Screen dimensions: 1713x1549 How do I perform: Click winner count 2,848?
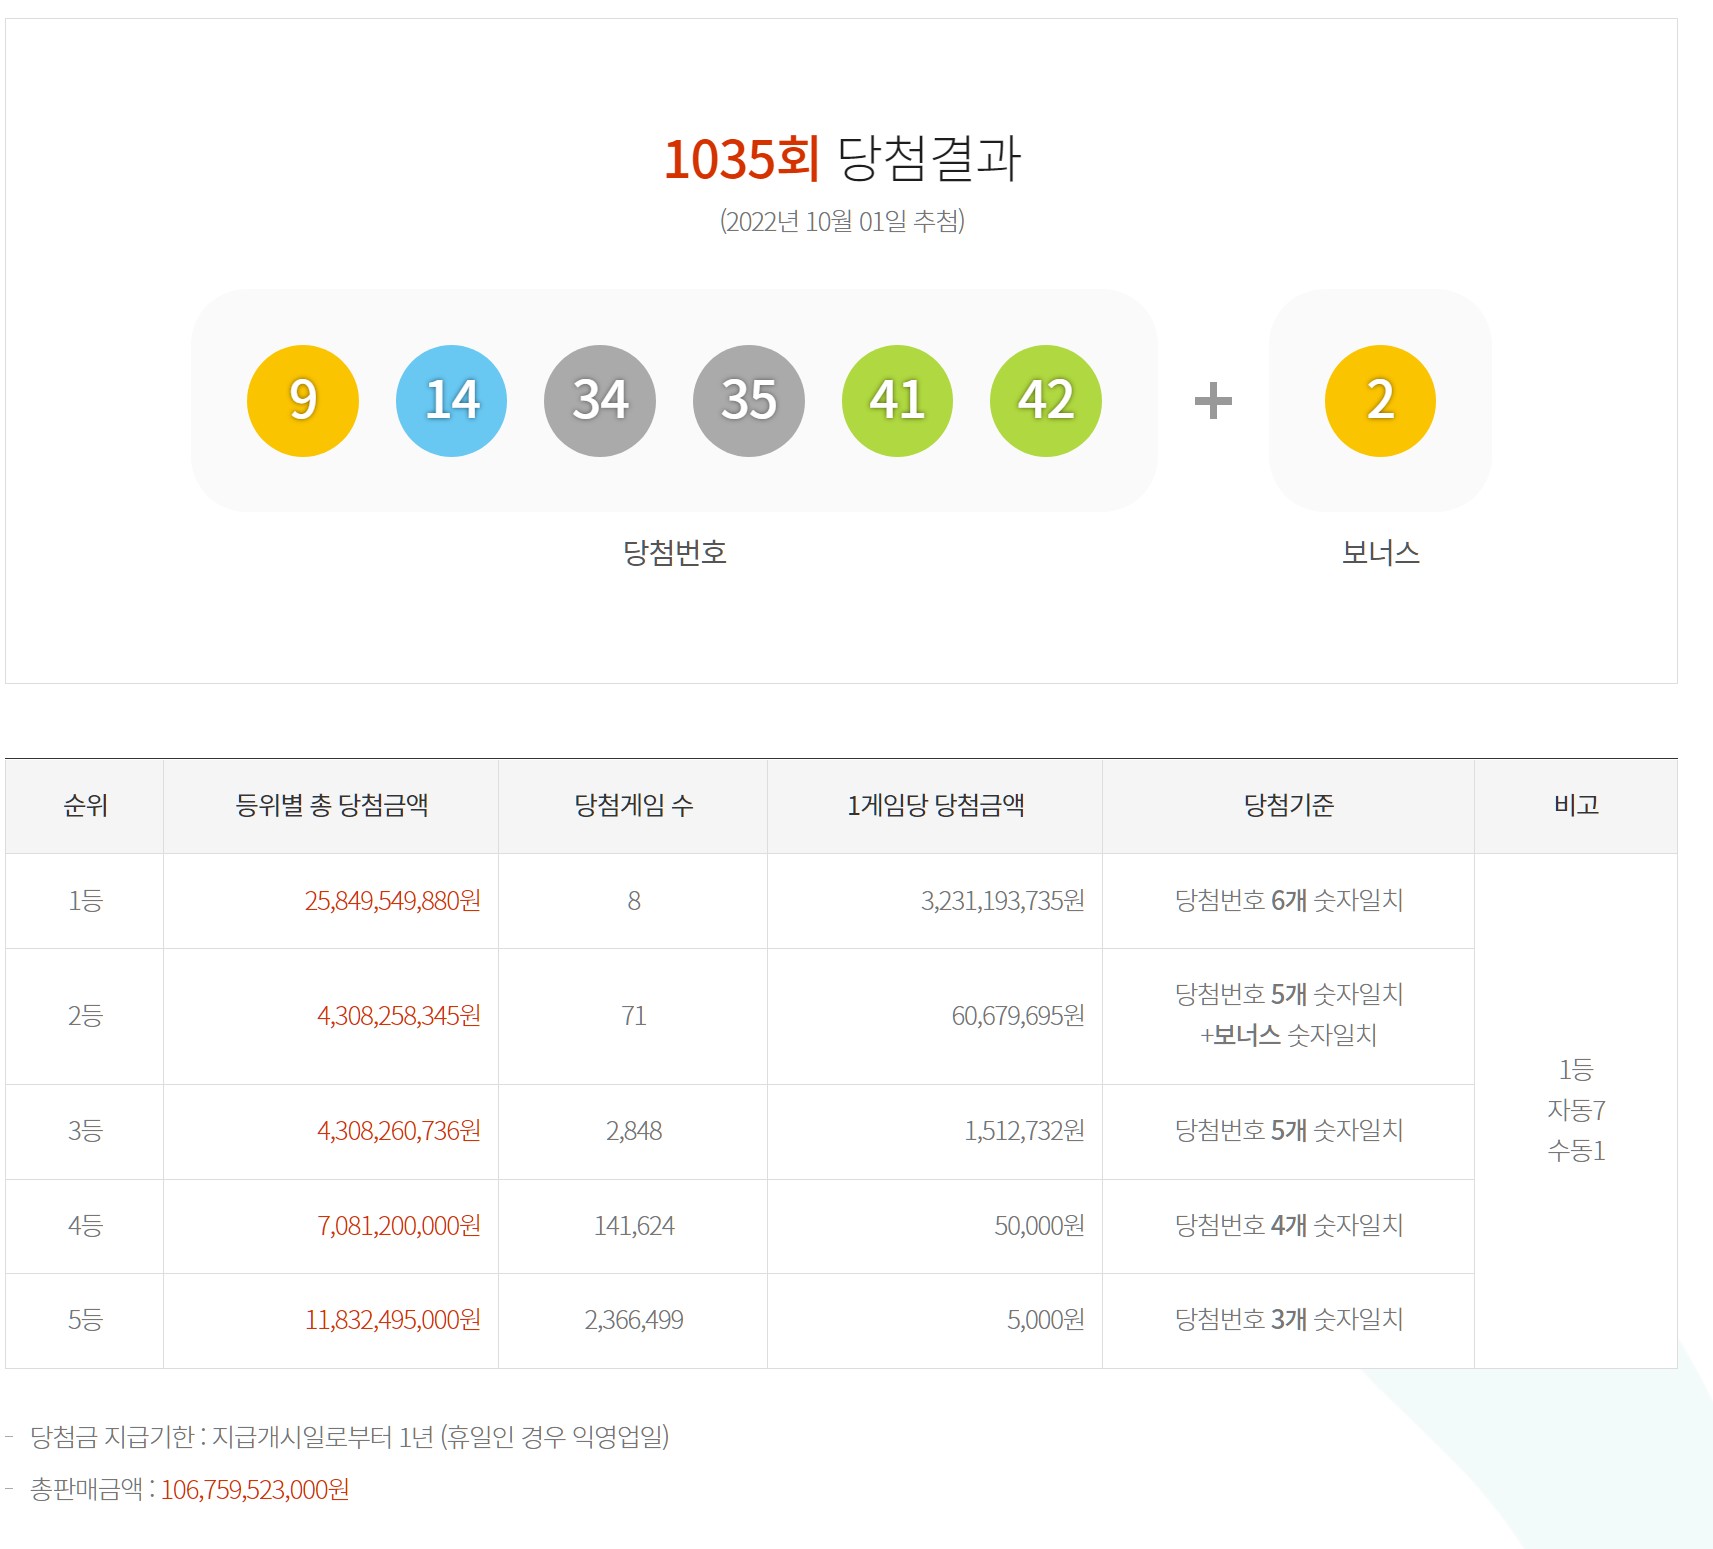pyautogui.click(x=634, y=1131)
